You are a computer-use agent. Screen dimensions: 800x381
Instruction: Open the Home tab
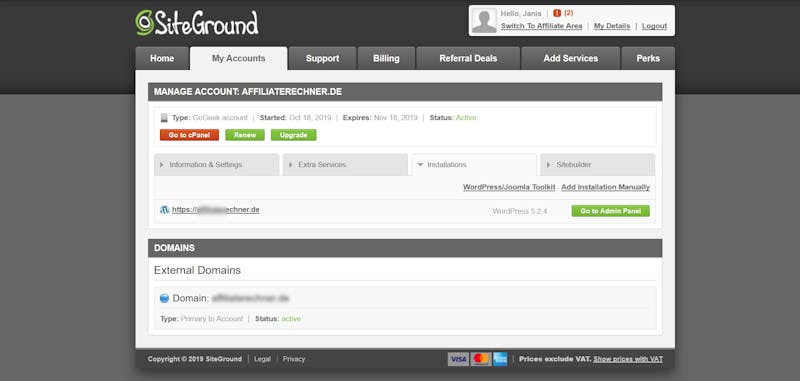coord(162,58)
